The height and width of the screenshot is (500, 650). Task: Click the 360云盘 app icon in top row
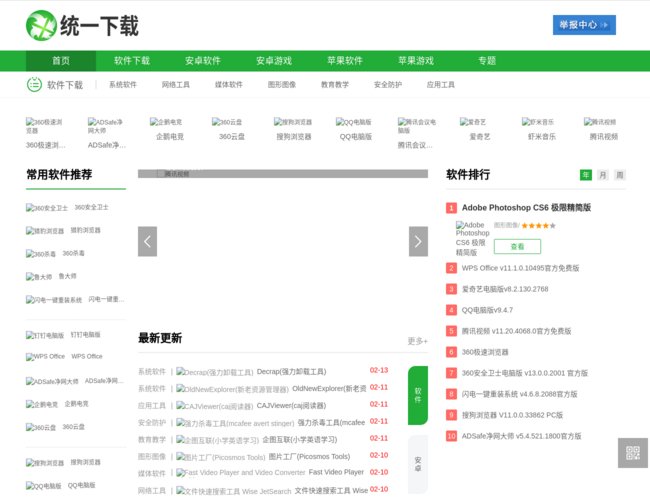click(x=227, y=122)
